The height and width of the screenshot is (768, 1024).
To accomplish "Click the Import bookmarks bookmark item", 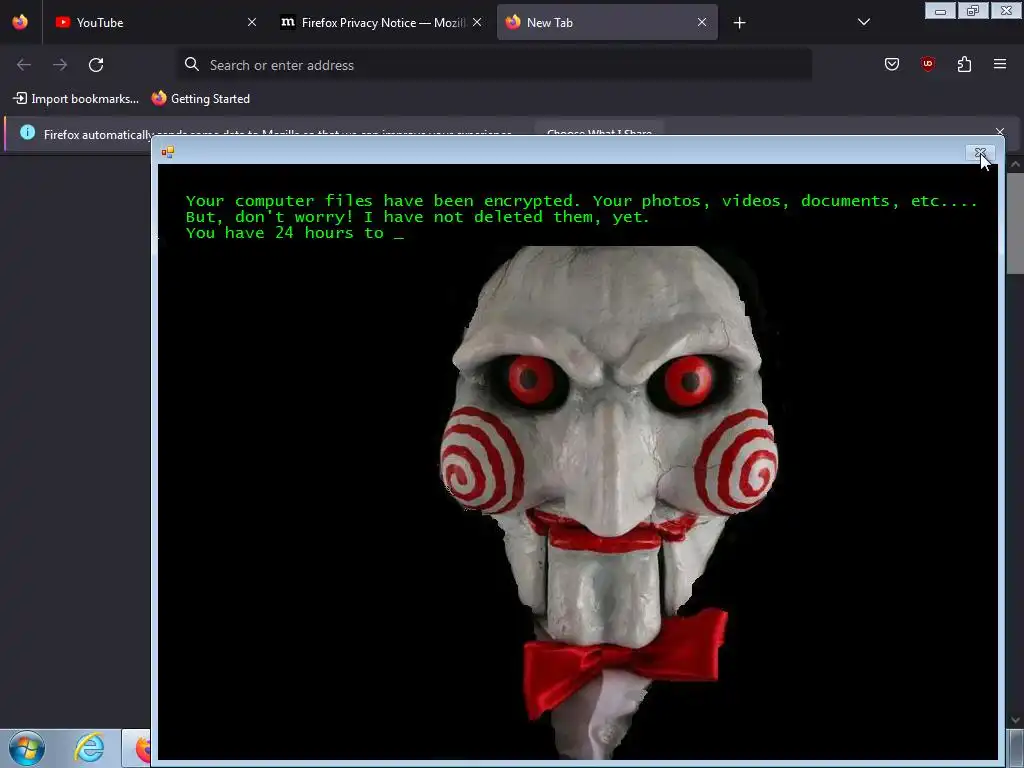I will tap(76, 99).
